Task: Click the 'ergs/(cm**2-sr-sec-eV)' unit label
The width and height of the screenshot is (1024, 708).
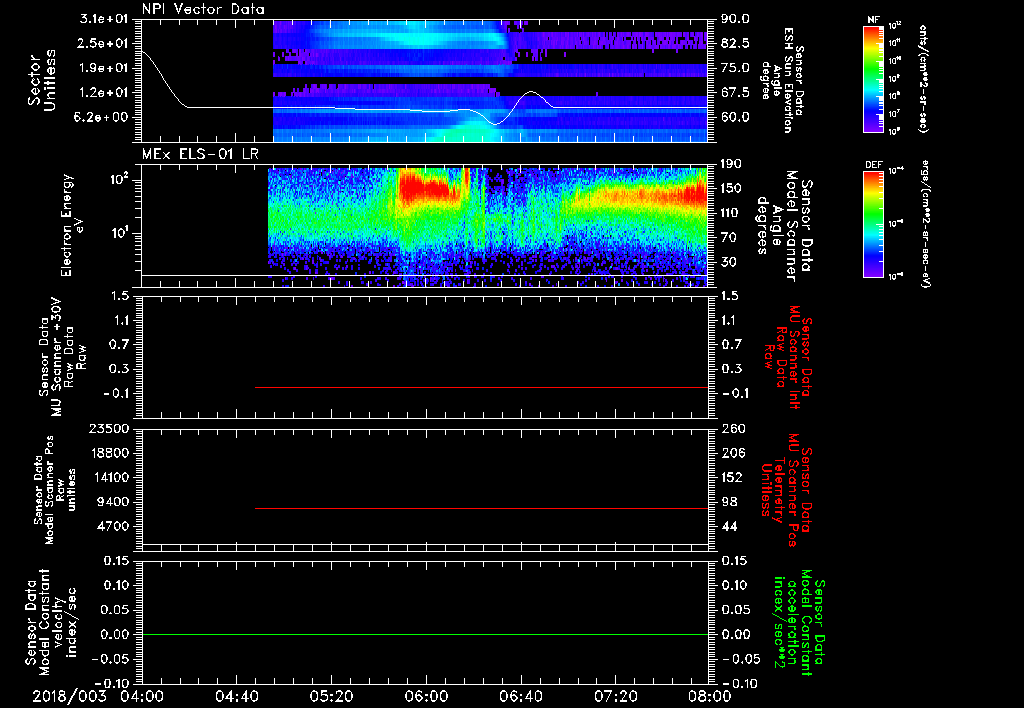Action: 924,223
